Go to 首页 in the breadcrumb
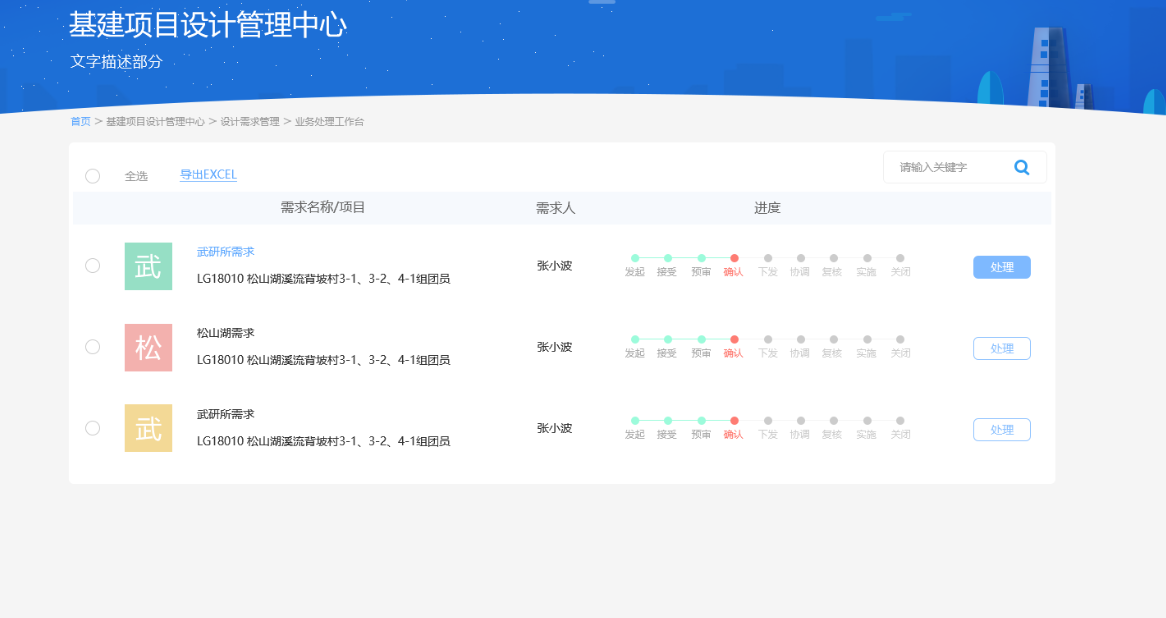 pos(80,121)
